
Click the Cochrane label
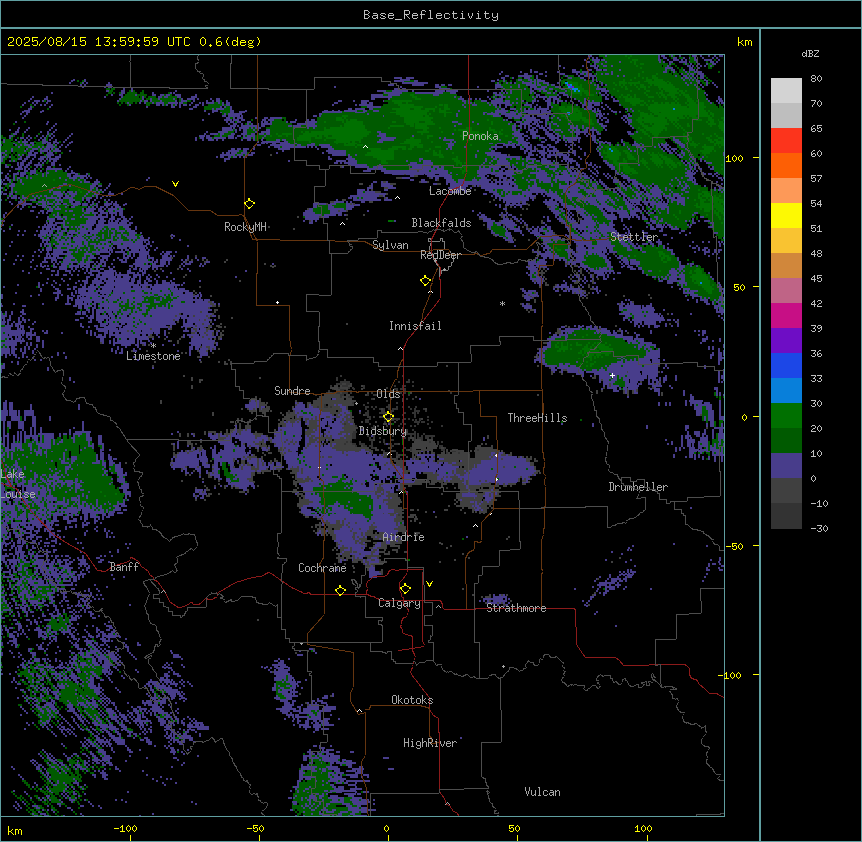point(322,568)
